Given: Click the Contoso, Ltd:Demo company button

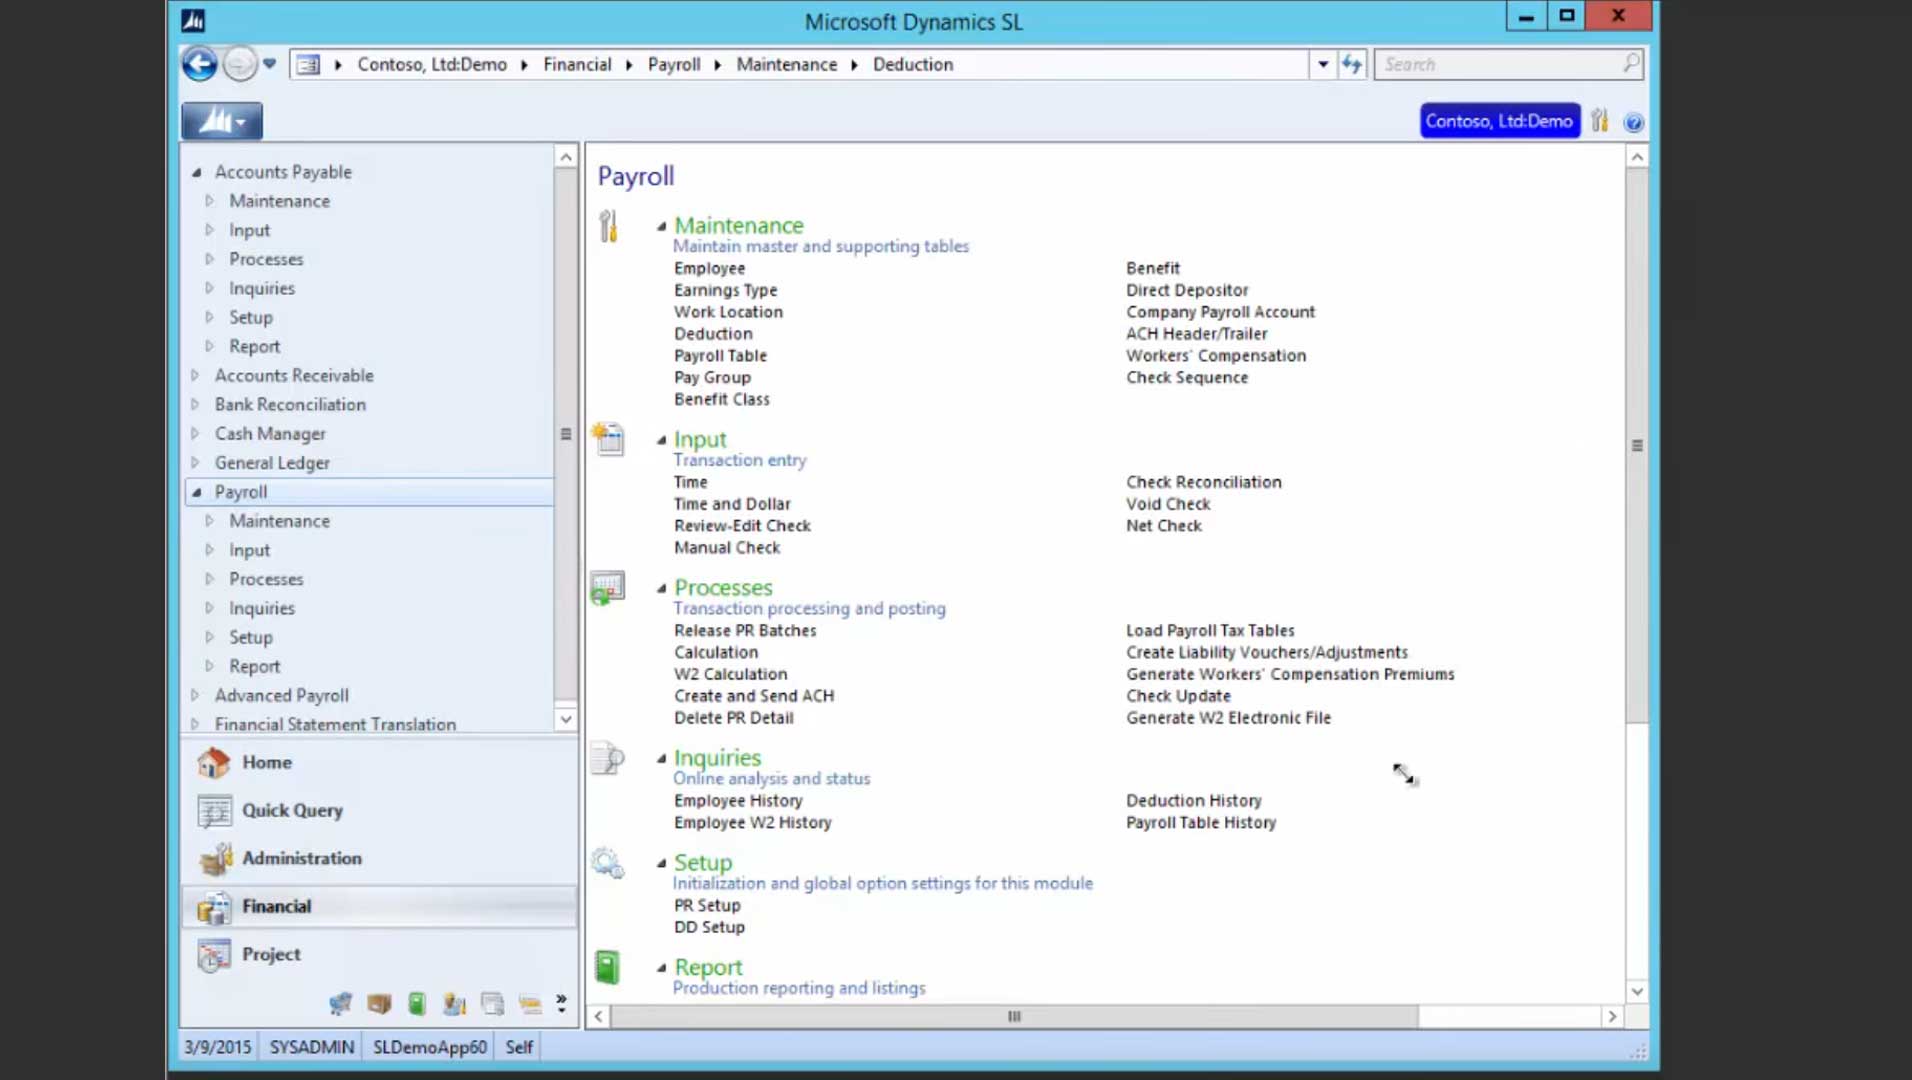Looking at the screenshot, I should point(1498,121).
